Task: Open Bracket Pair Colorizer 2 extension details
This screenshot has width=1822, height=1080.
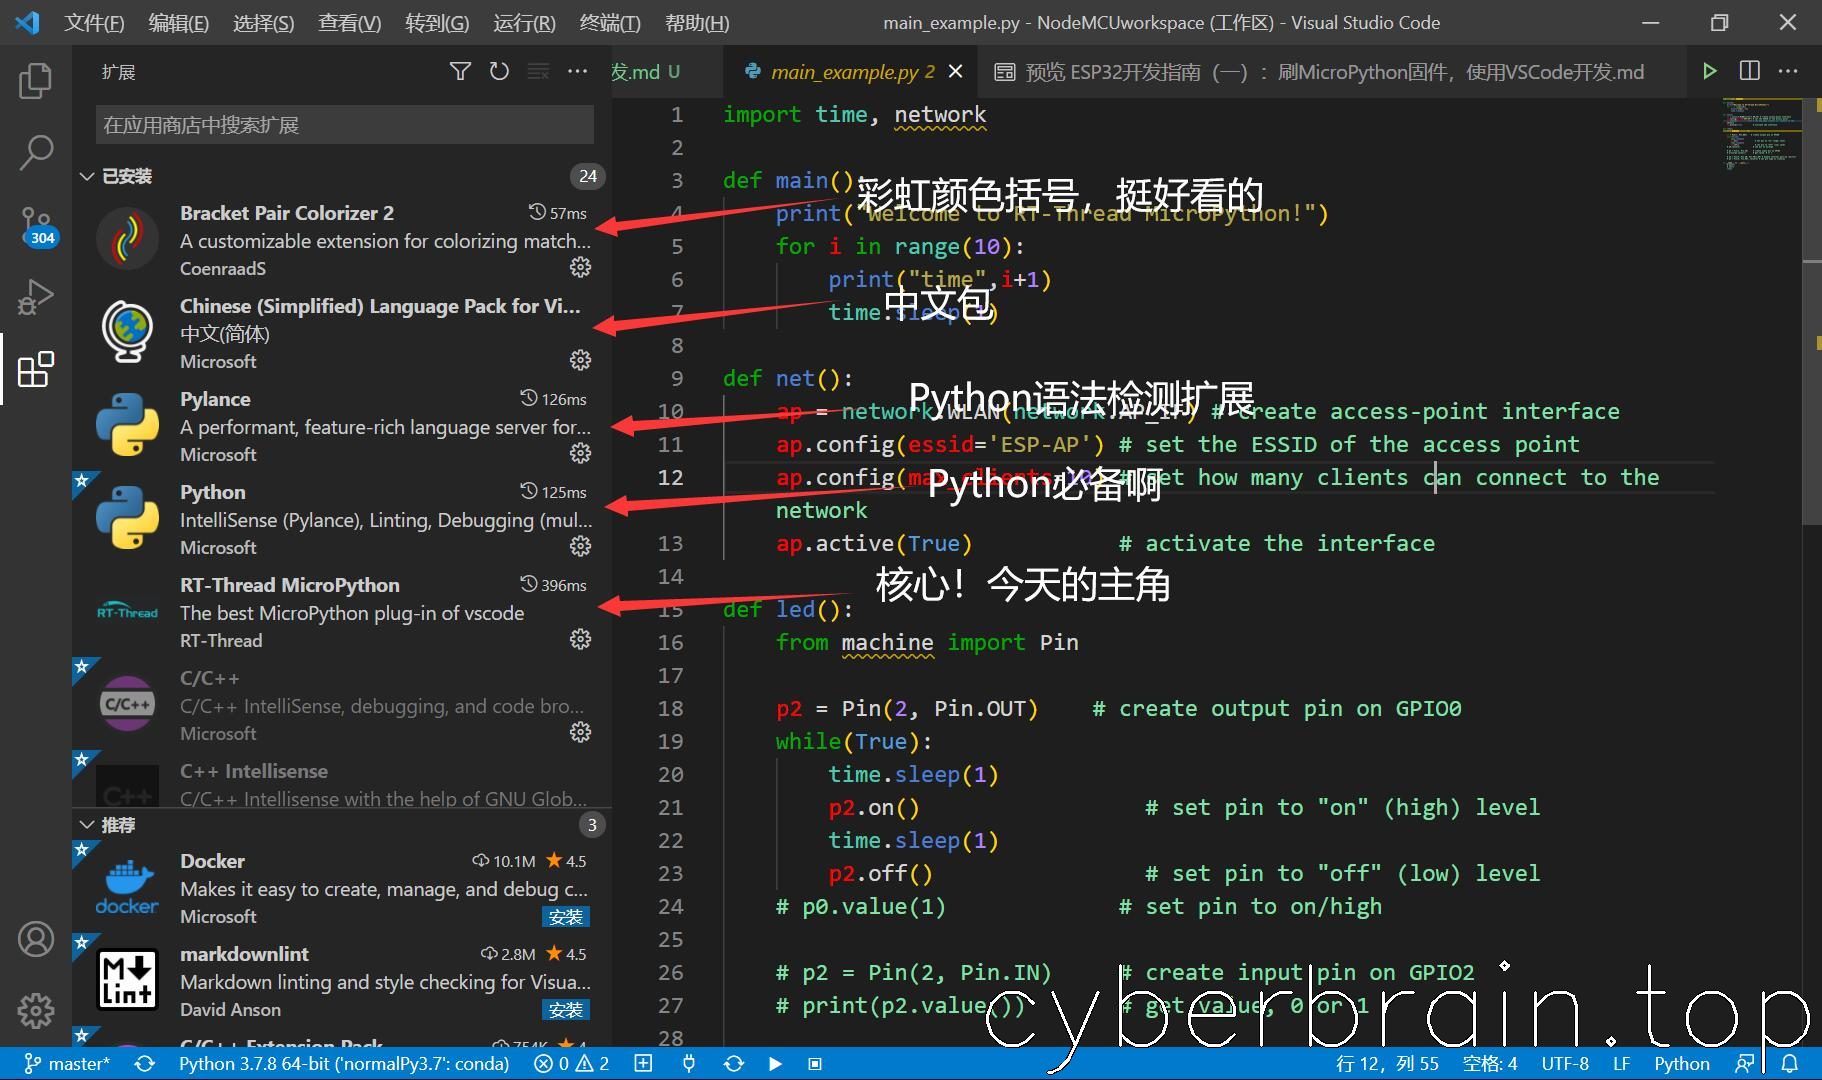Action: [x=340, y=240]
